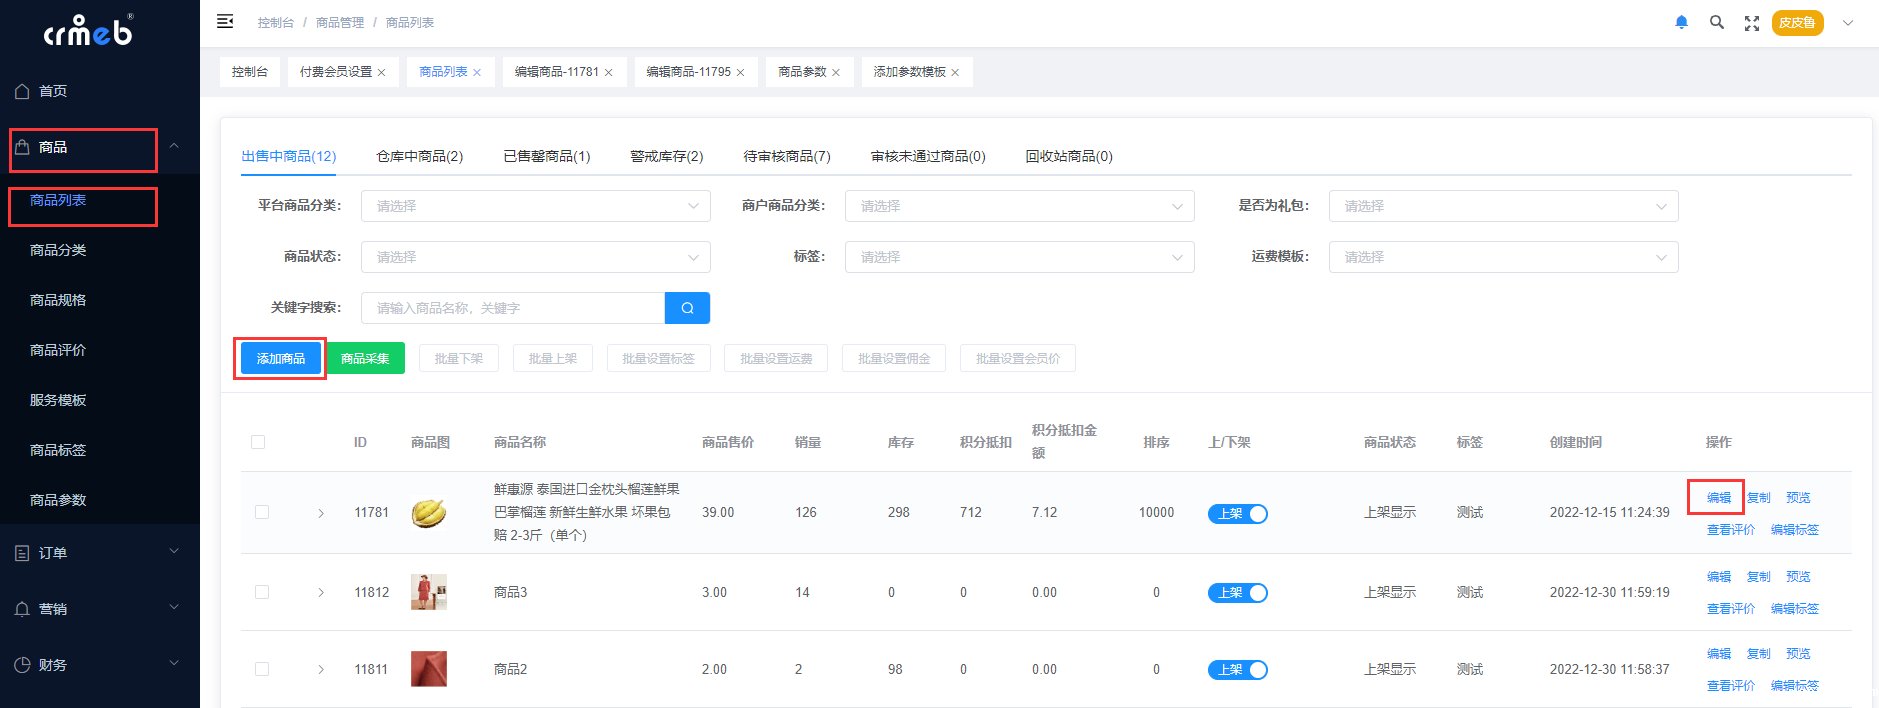Toggle 上架 switch for product 11781

(x=1237, y=513)
